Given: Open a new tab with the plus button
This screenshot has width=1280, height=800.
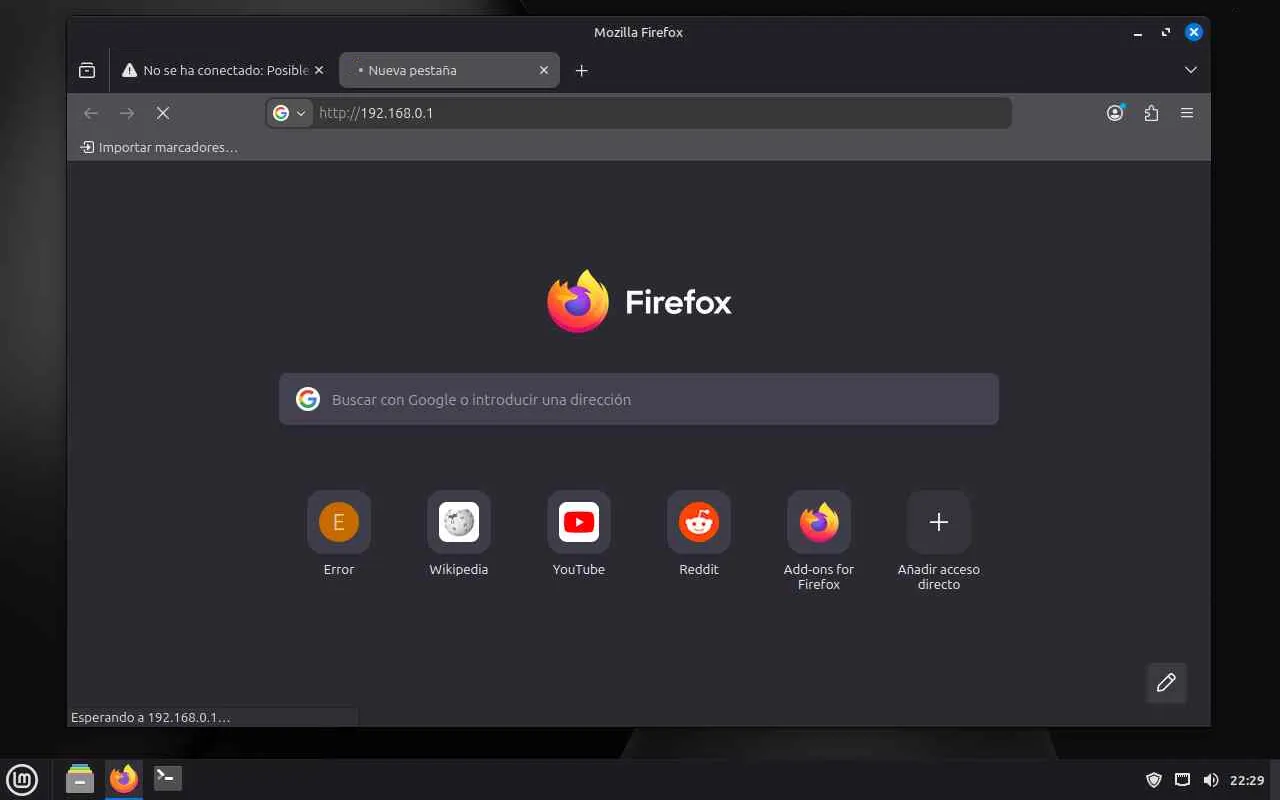Looking at the screenshot, I should [x=581, y=70].
